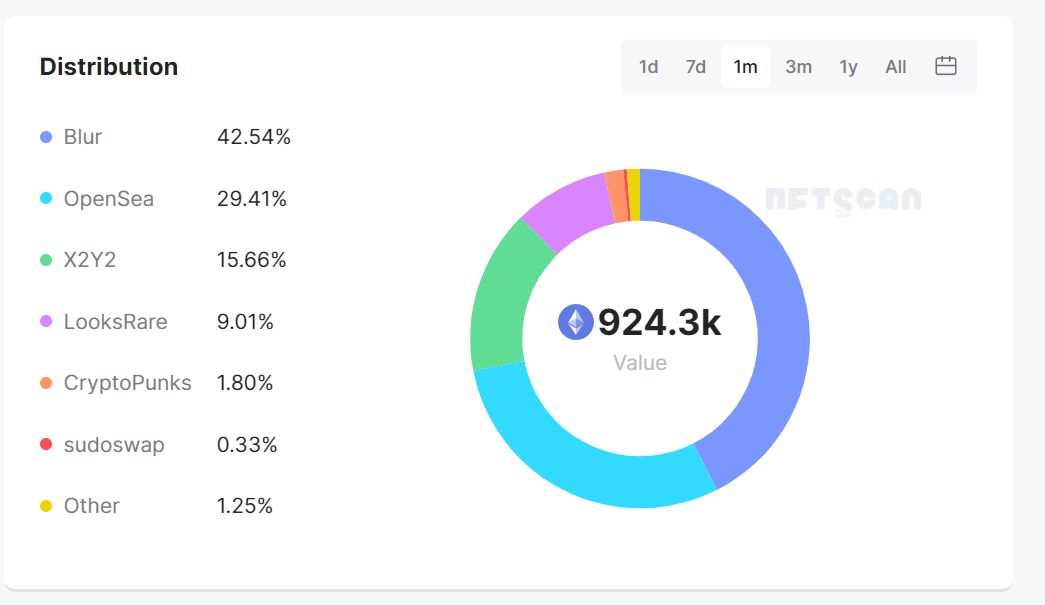Switch to the 1m time range
This screenshot has width=1045, height=605.
[745, 67]
